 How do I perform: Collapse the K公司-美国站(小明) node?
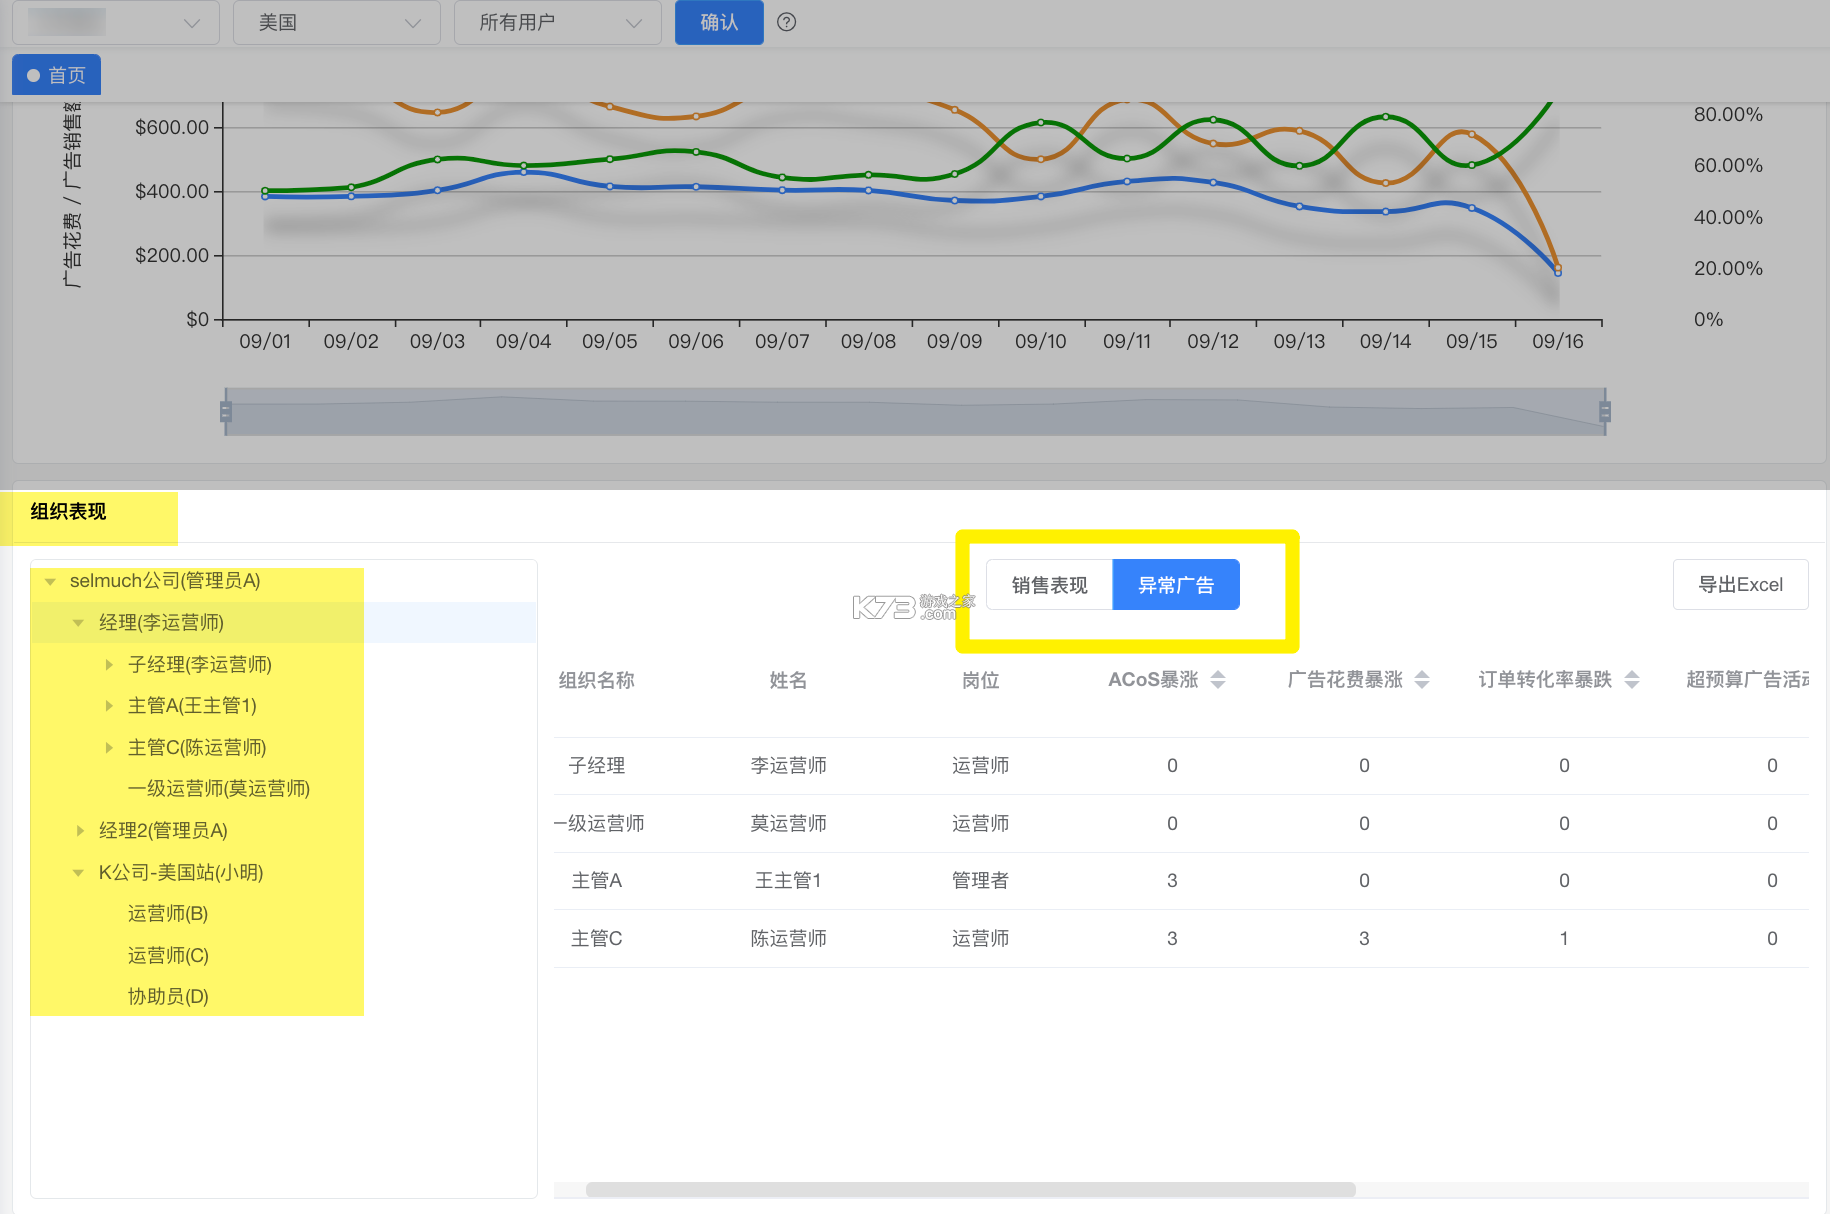pyautogui.click(x=78, y=873)
